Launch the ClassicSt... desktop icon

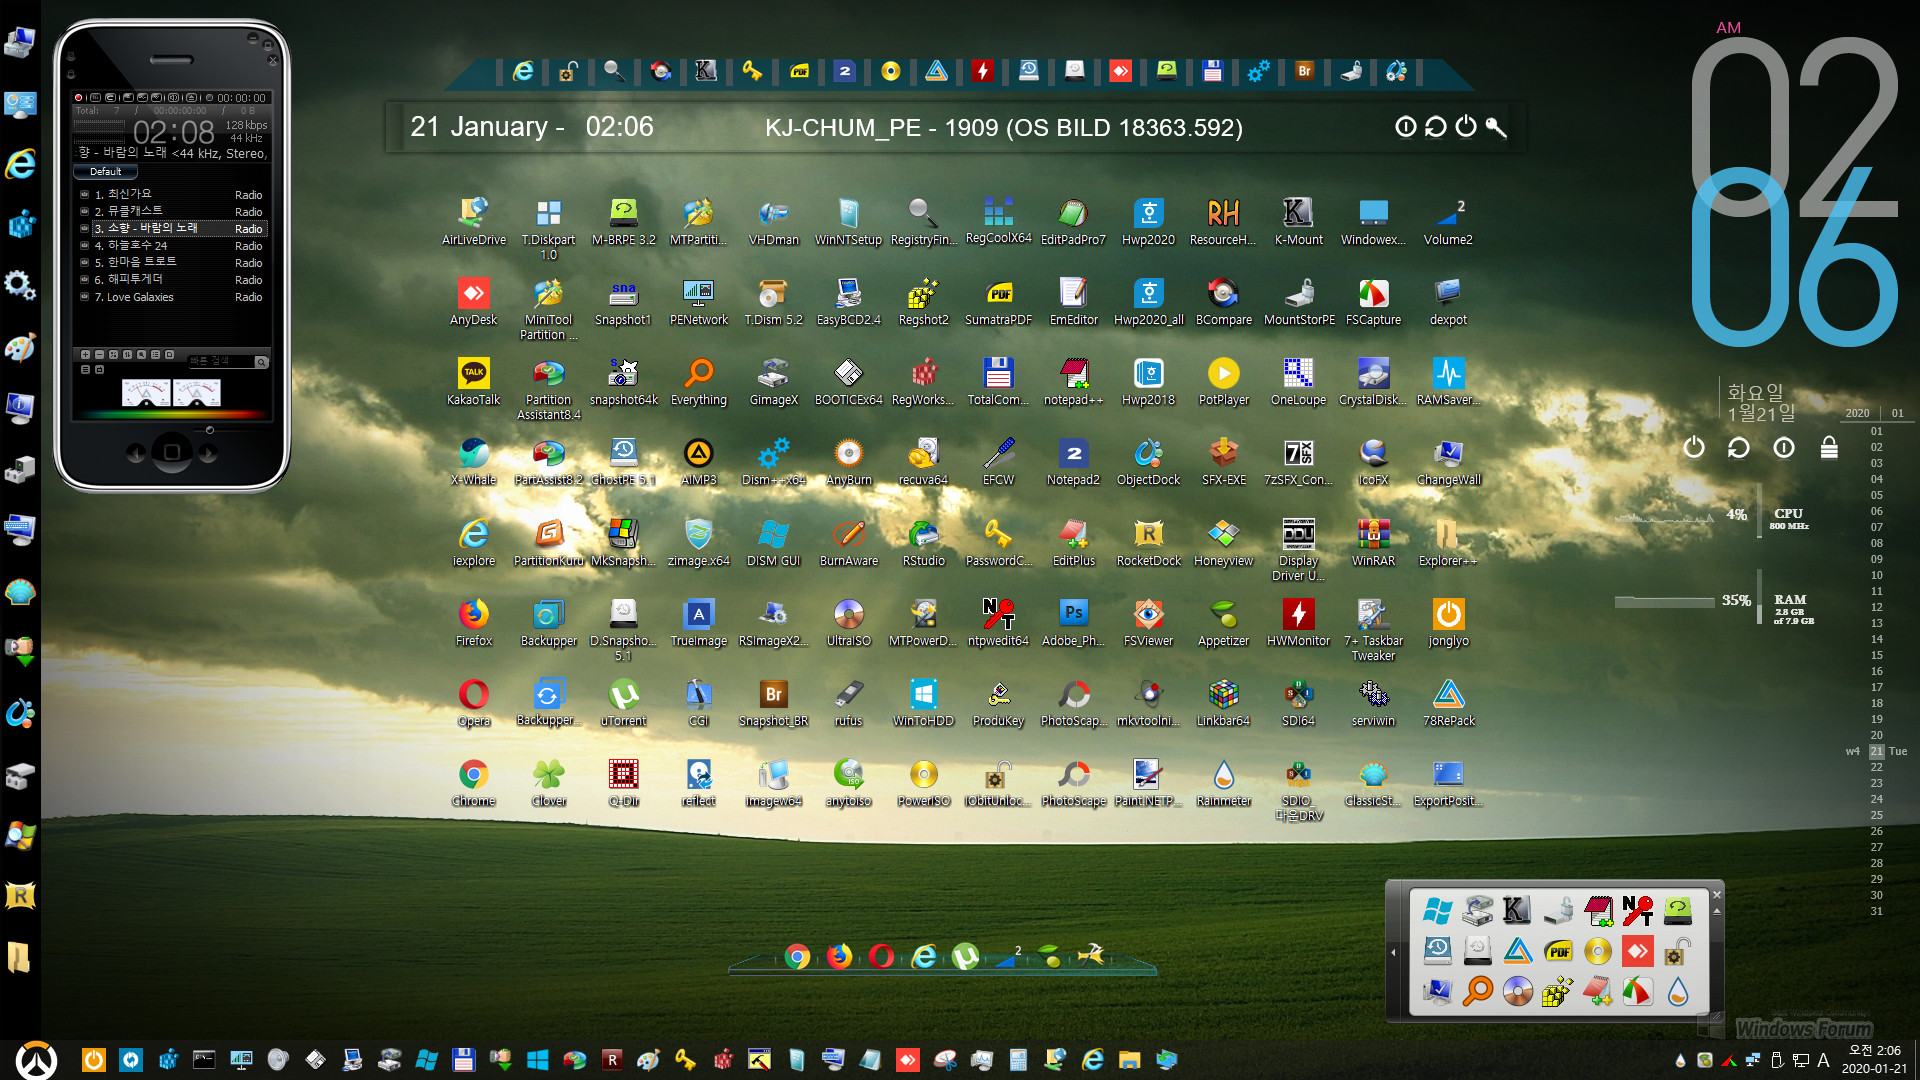pos(1373,782)
